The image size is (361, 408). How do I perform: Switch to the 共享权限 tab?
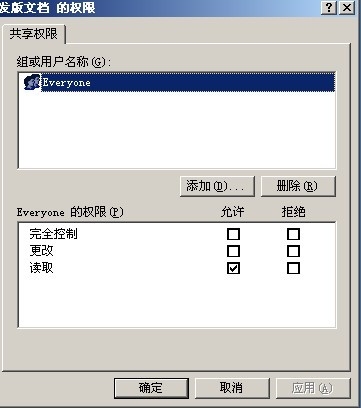pos(33,34)
